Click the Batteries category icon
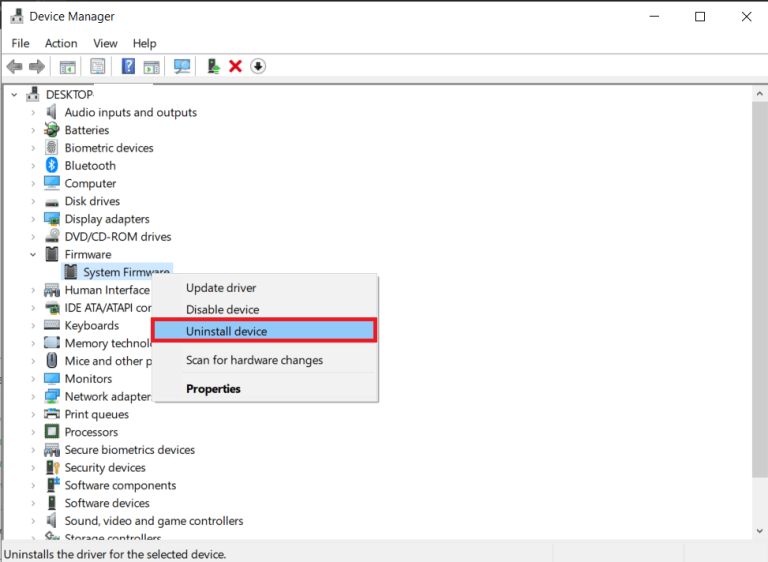 coord(52,130)
